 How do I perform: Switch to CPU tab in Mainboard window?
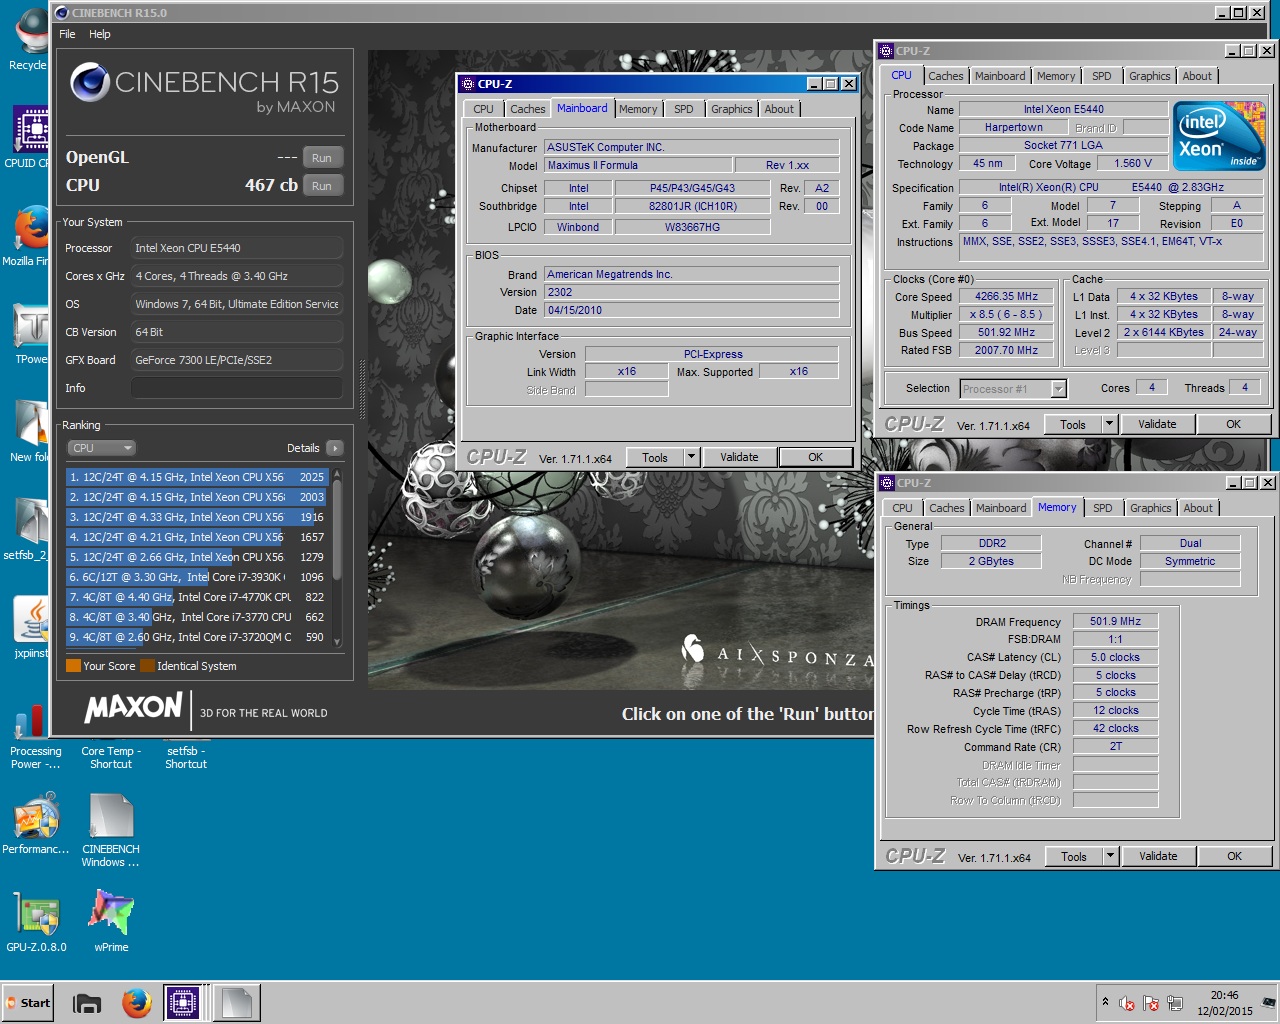[x=483, y=109]
